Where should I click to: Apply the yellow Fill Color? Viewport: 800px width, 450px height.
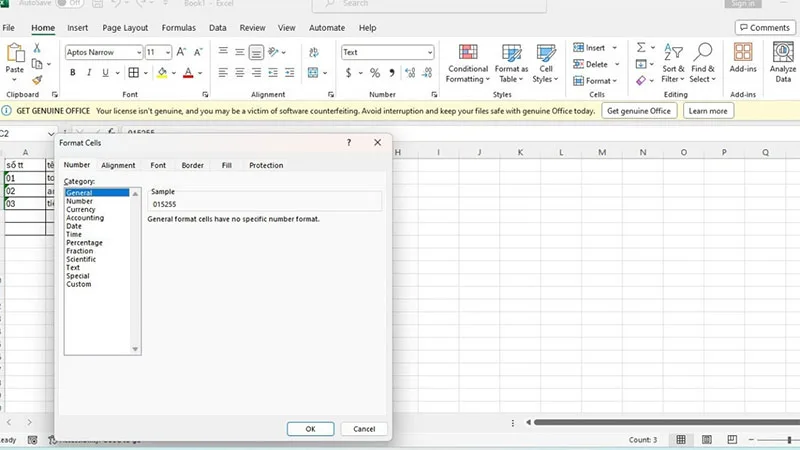click(x=162, y=73)
